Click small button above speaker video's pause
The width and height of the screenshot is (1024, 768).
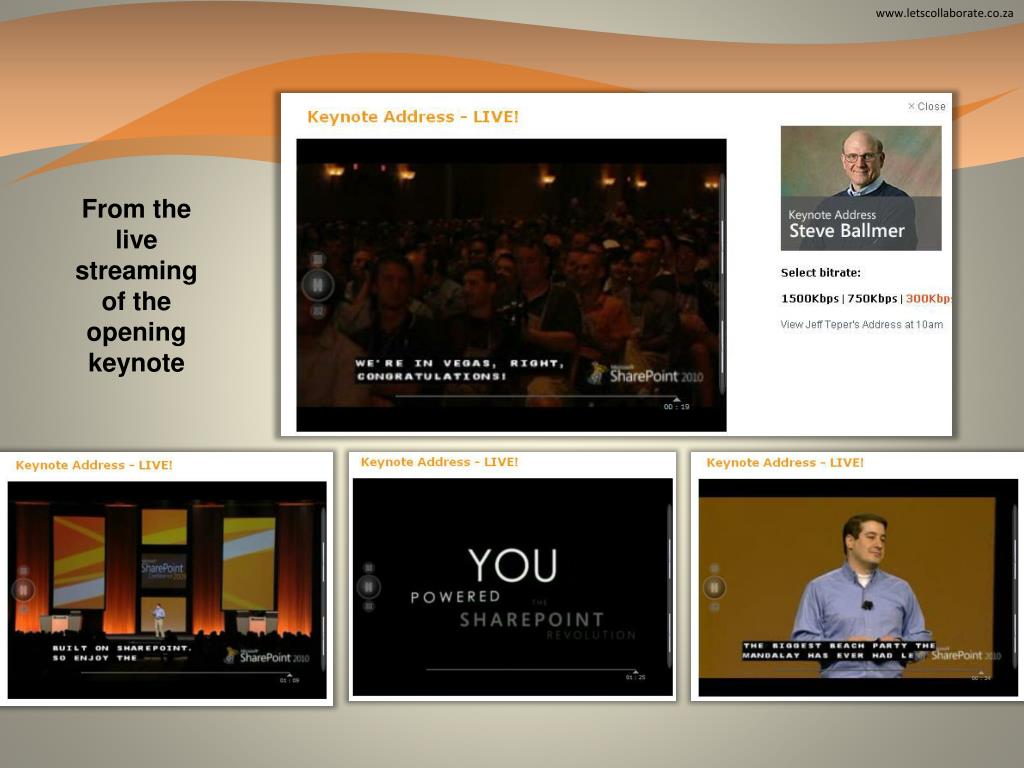714,568
